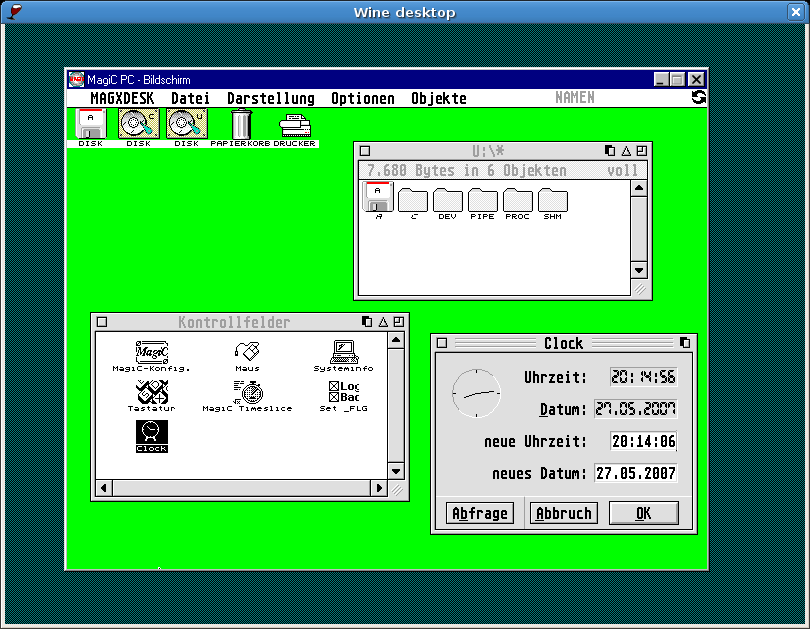Click the wine glass icon in Wine desktop title
The width and height of the screenshot is (810, 629).
pos(14,11)
